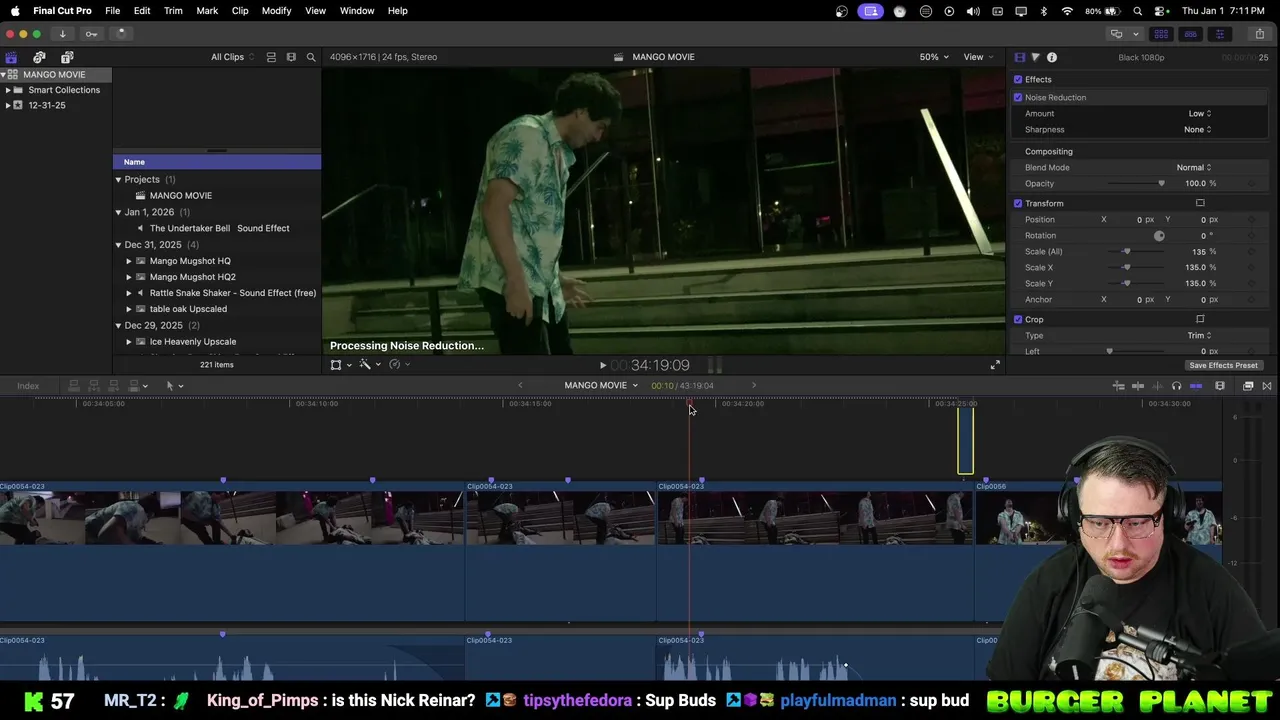Open the Noise Reduction Amount dropdown

coord(1199,114)
